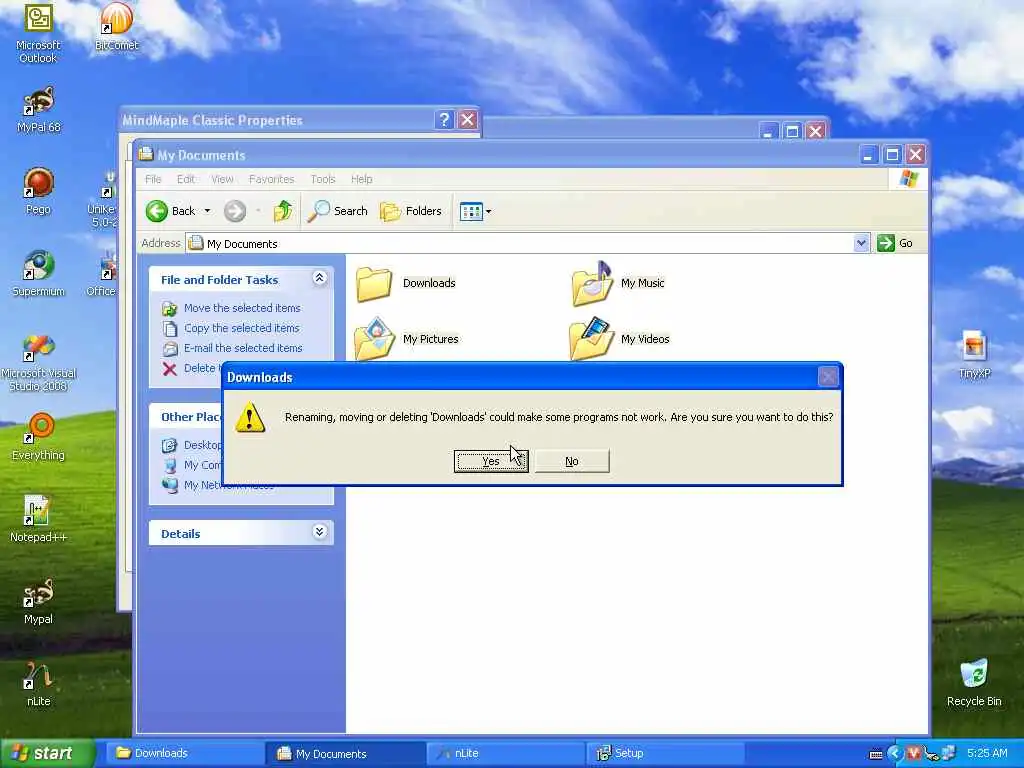Viewport: 1024px width, 768px height.
Task: Click the system tray clock
Action: click(987, 753)
